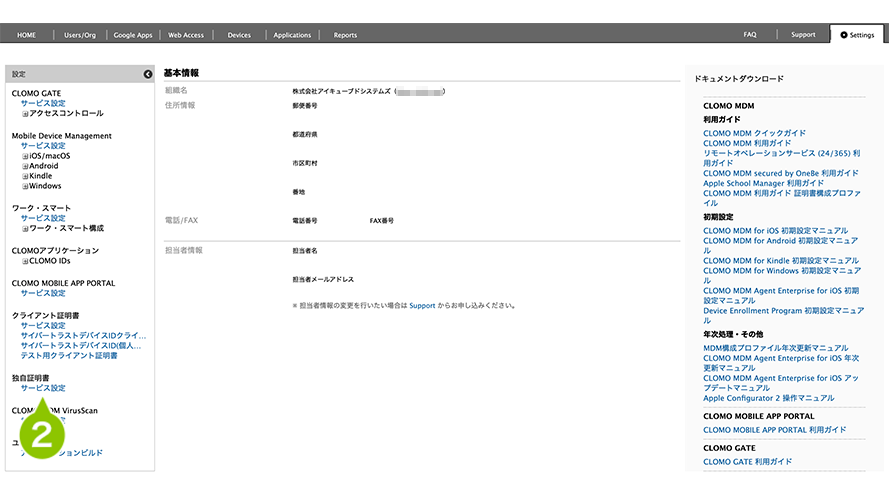Expand the CLOMO IDs tree node
889x500 pixels.
point(25,261)
